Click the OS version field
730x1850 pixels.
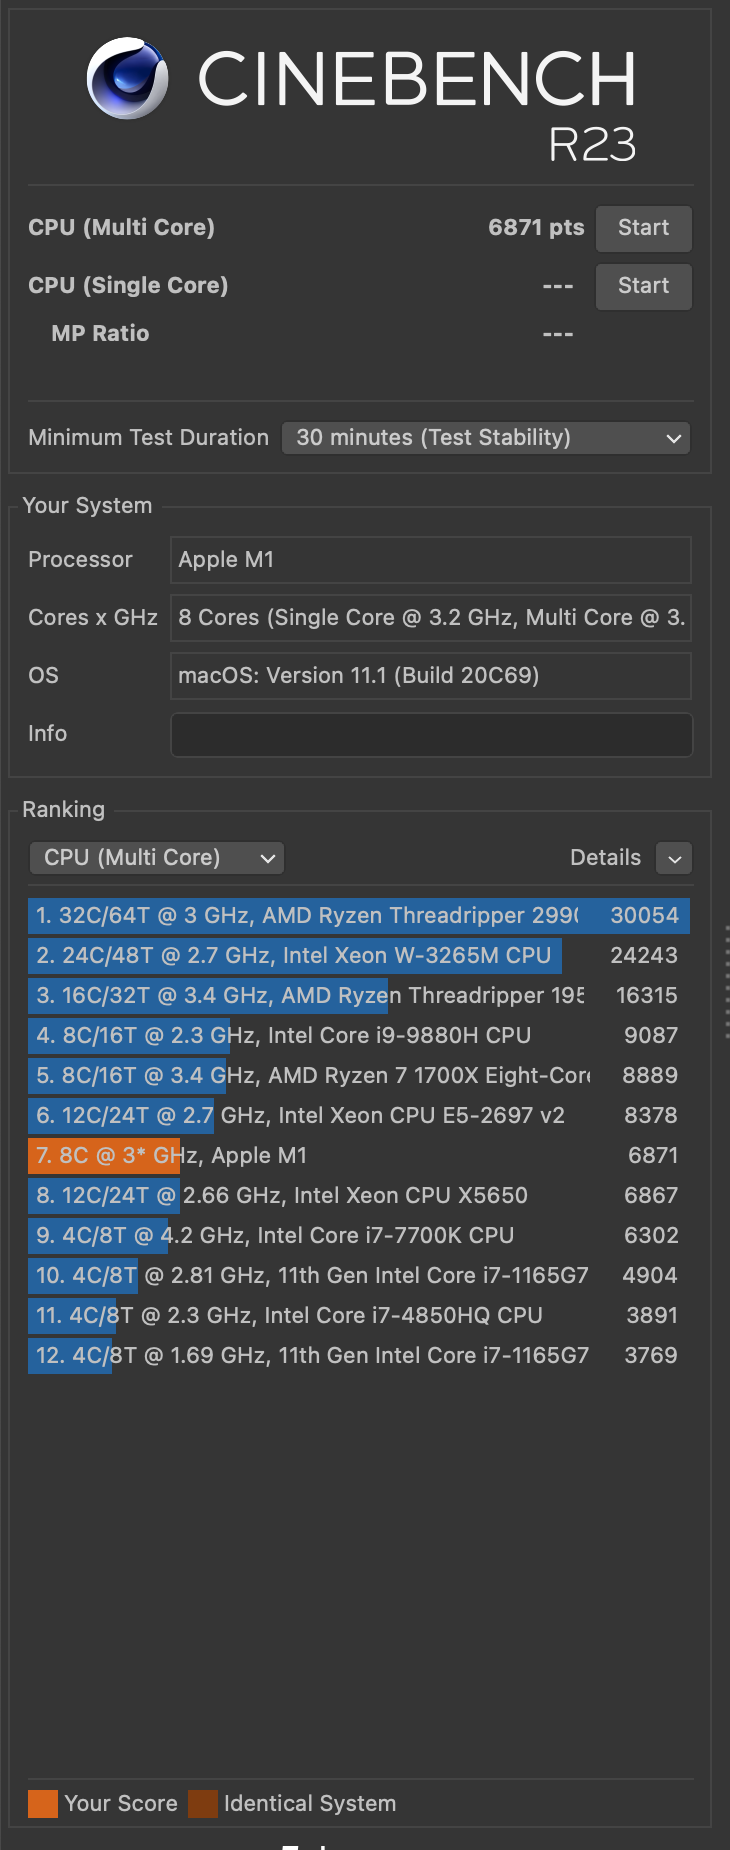click(431, 676)
